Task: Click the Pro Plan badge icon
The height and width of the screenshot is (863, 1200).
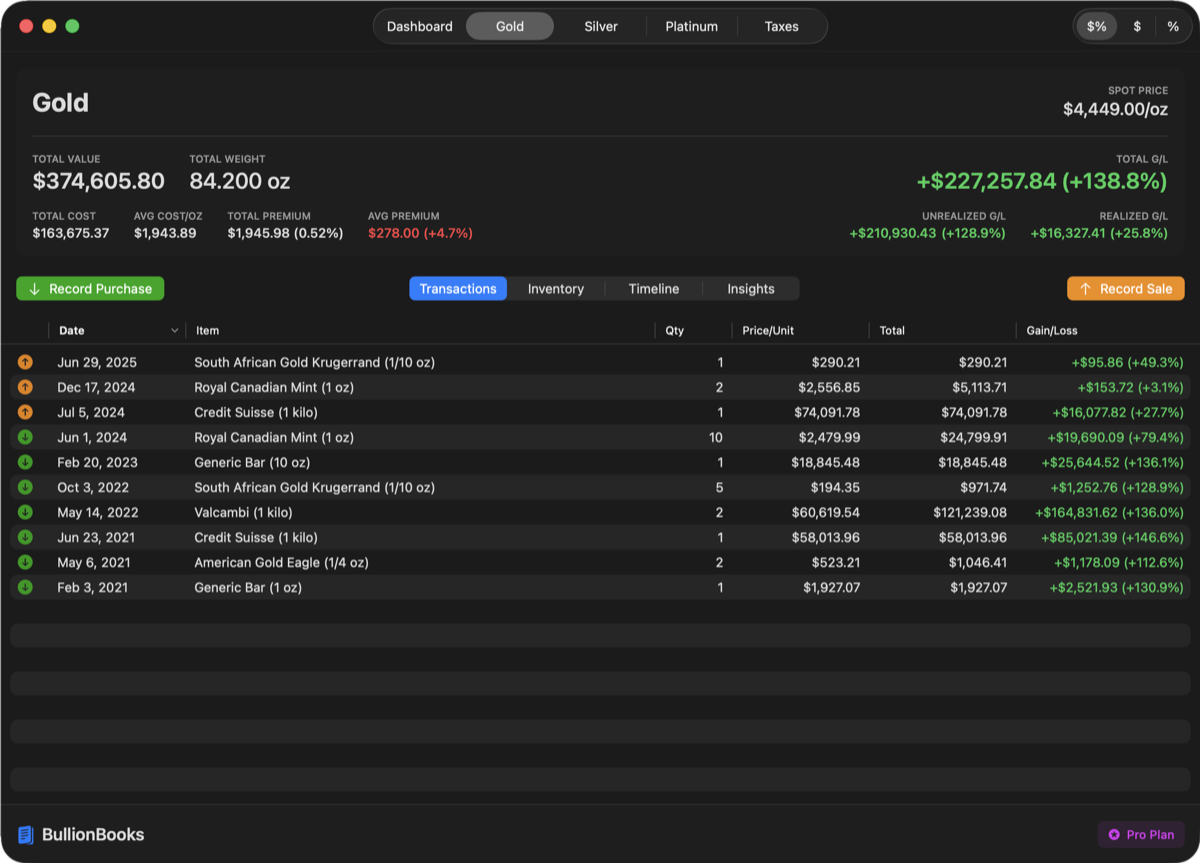Action: point(1115,835)
